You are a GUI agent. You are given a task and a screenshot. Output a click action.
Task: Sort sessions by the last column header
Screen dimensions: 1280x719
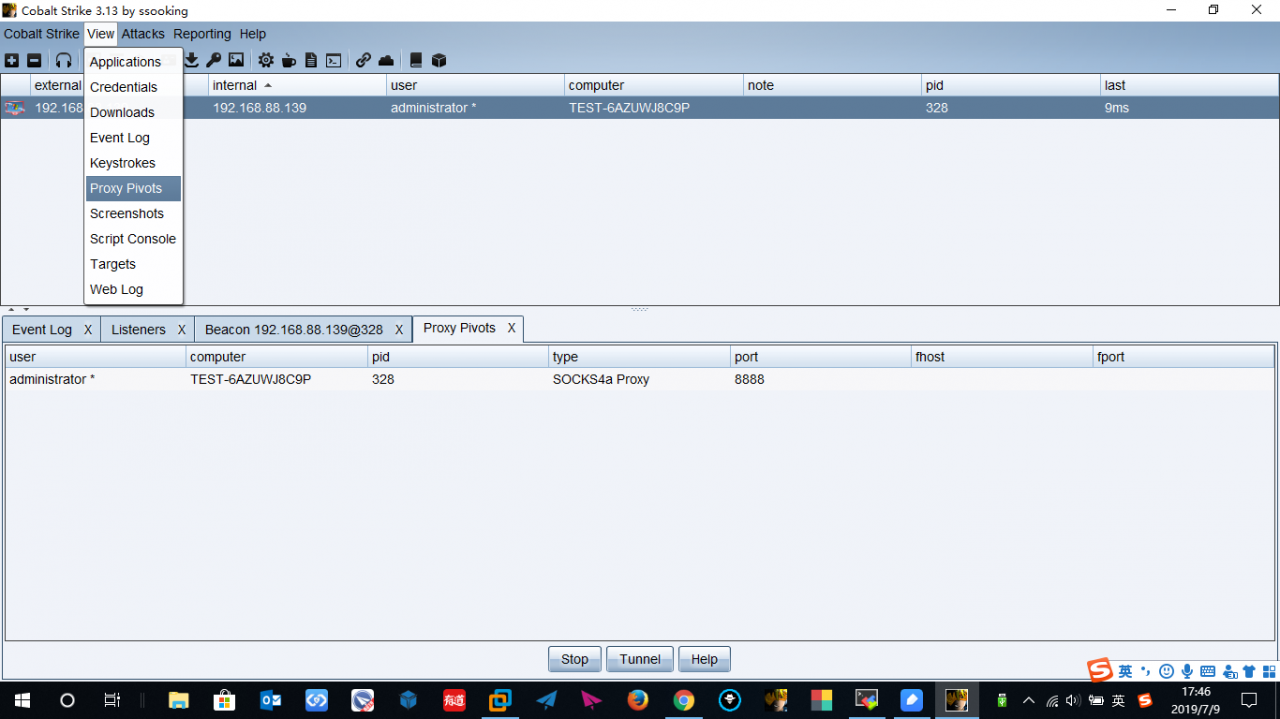[x=1189, y=85]
